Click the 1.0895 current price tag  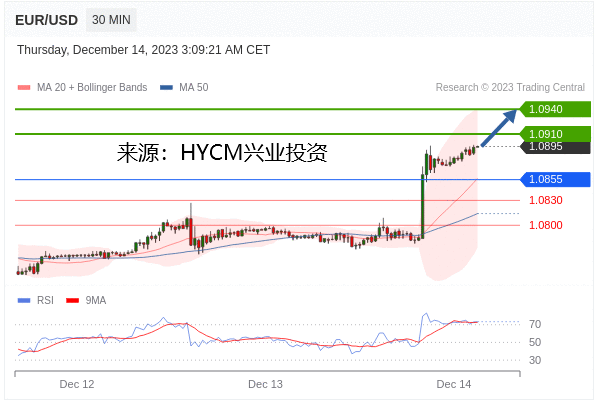(555, 147)
